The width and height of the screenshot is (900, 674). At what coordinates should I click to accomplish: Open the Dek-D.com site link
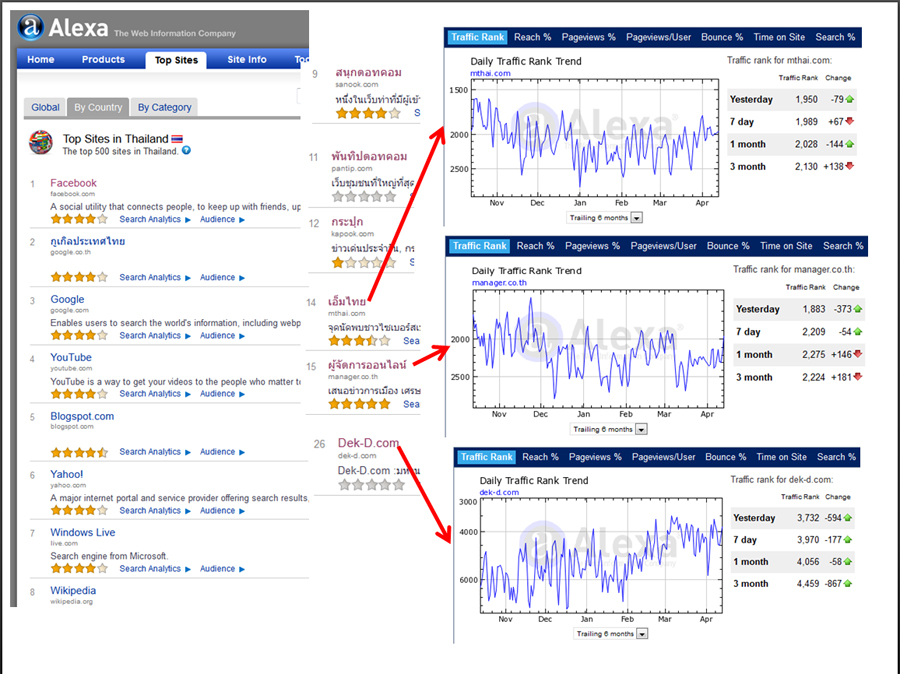point(368,443)
